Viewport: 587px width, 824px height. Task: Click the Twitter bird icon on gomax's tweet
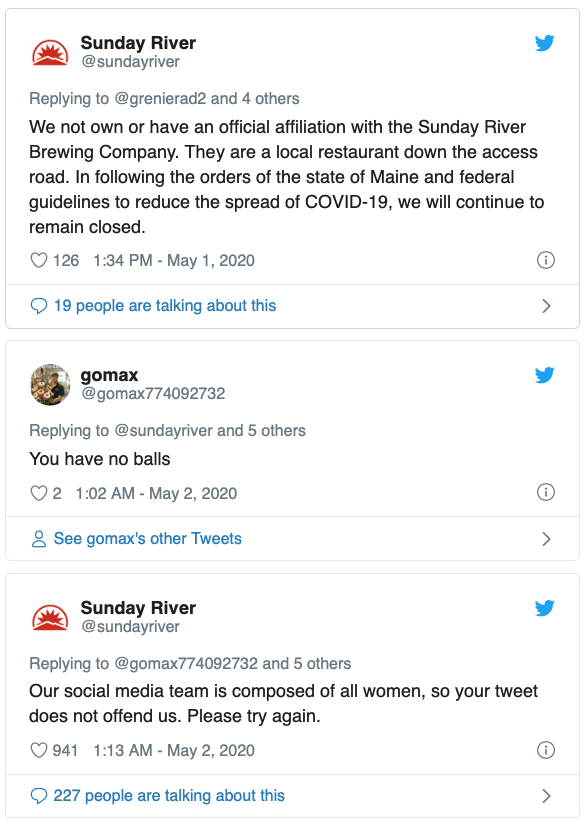pyautogui.click(x=545, y=375)
